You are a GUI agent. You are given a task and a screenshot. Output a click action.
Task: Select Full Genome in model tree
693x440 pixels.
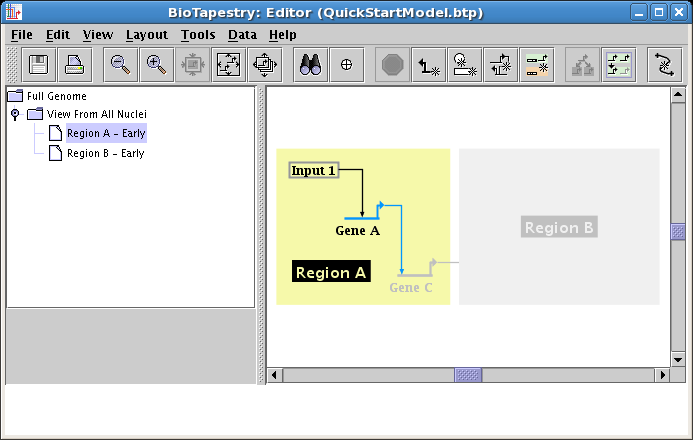[x=56, y=96]
